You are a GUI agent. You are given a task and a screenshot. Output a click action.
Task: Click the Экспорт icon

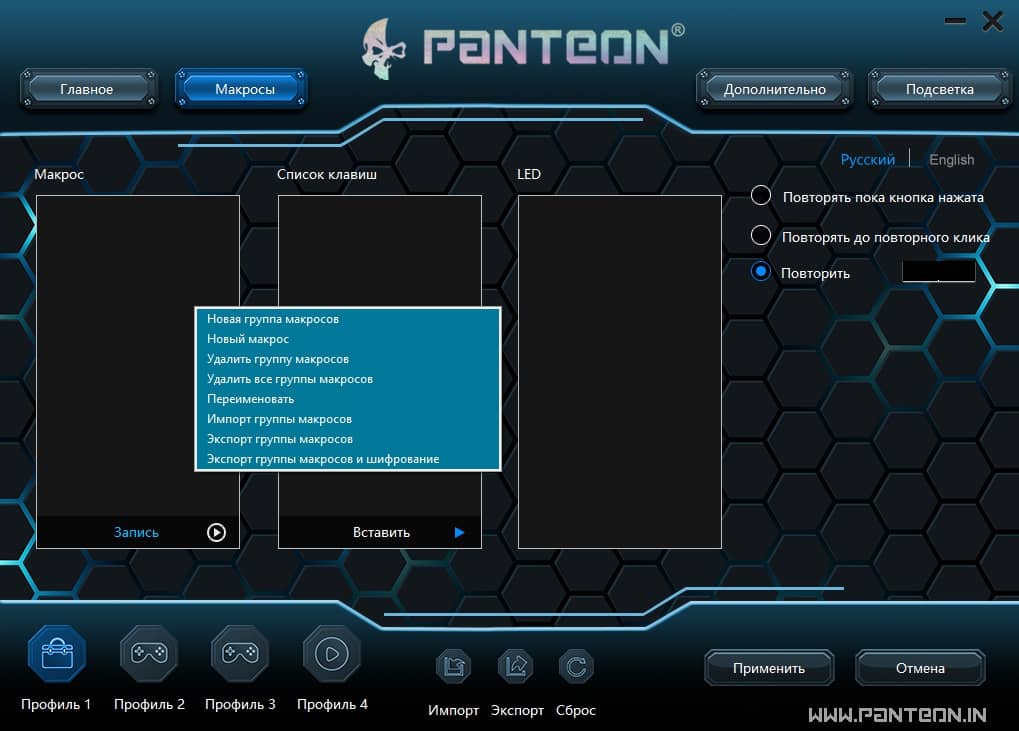click(516, 666)
